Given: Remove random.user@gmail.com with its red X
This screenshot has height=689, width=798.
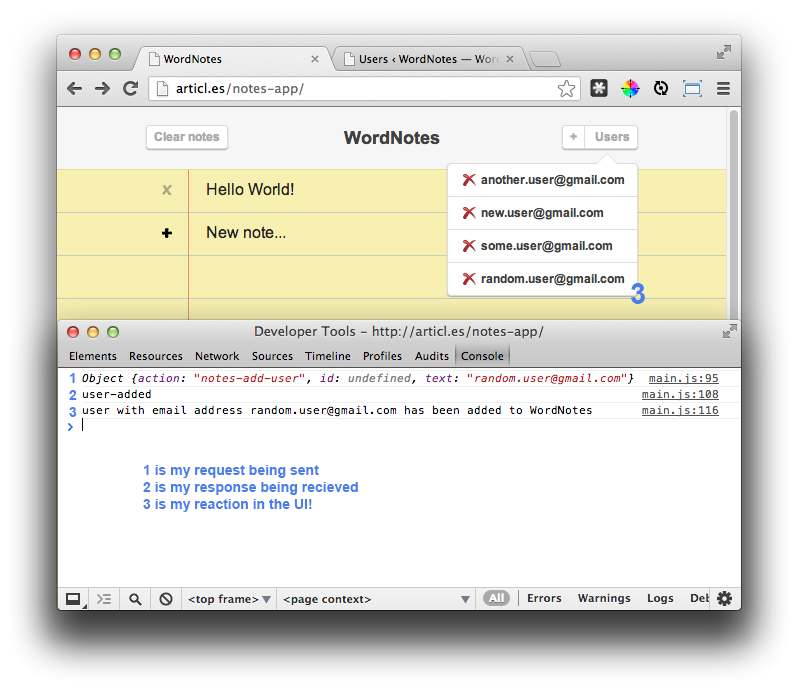Looking at the screenshot, I should (x=469, y=279).
